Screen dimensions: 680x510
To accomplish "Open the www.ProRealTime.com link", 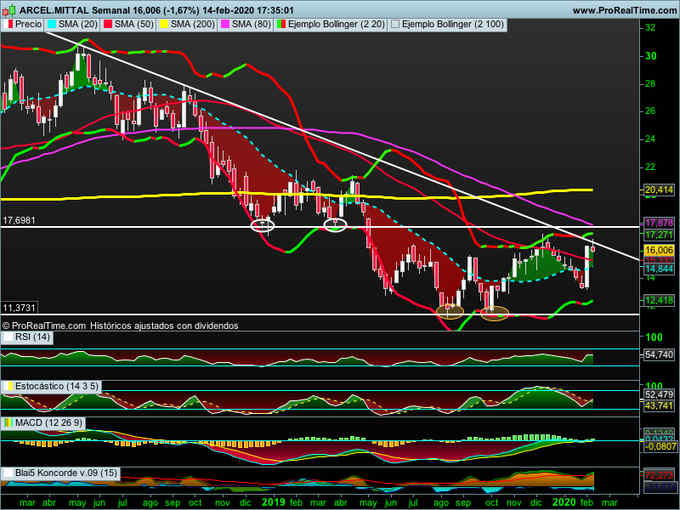I will point(624,10).
